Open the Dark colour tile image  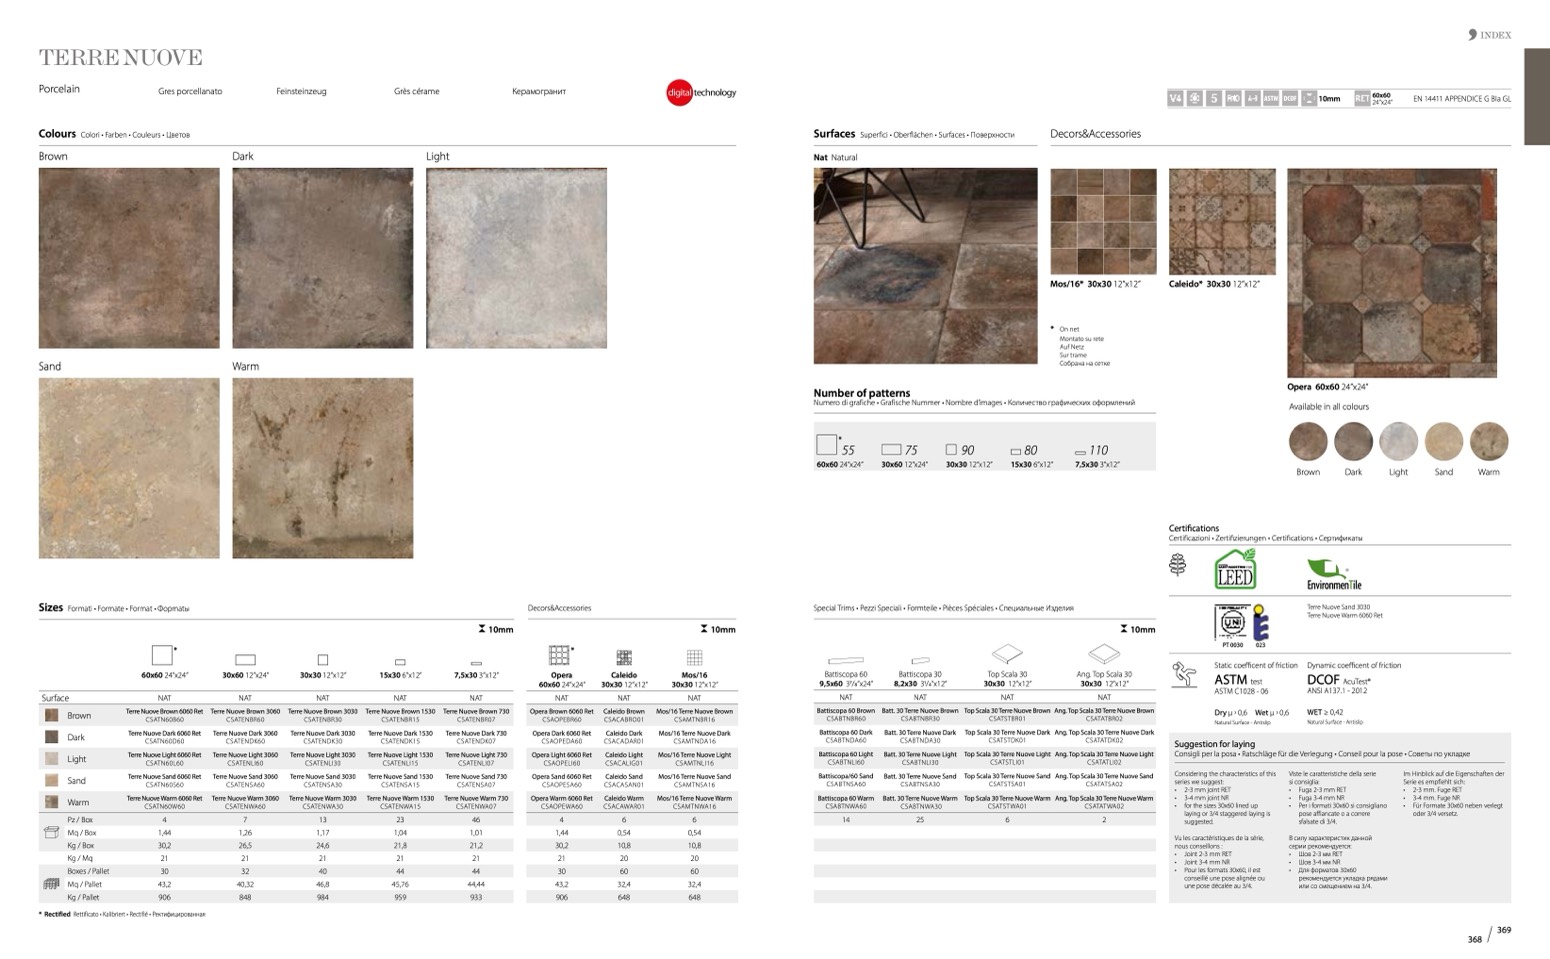322,258
